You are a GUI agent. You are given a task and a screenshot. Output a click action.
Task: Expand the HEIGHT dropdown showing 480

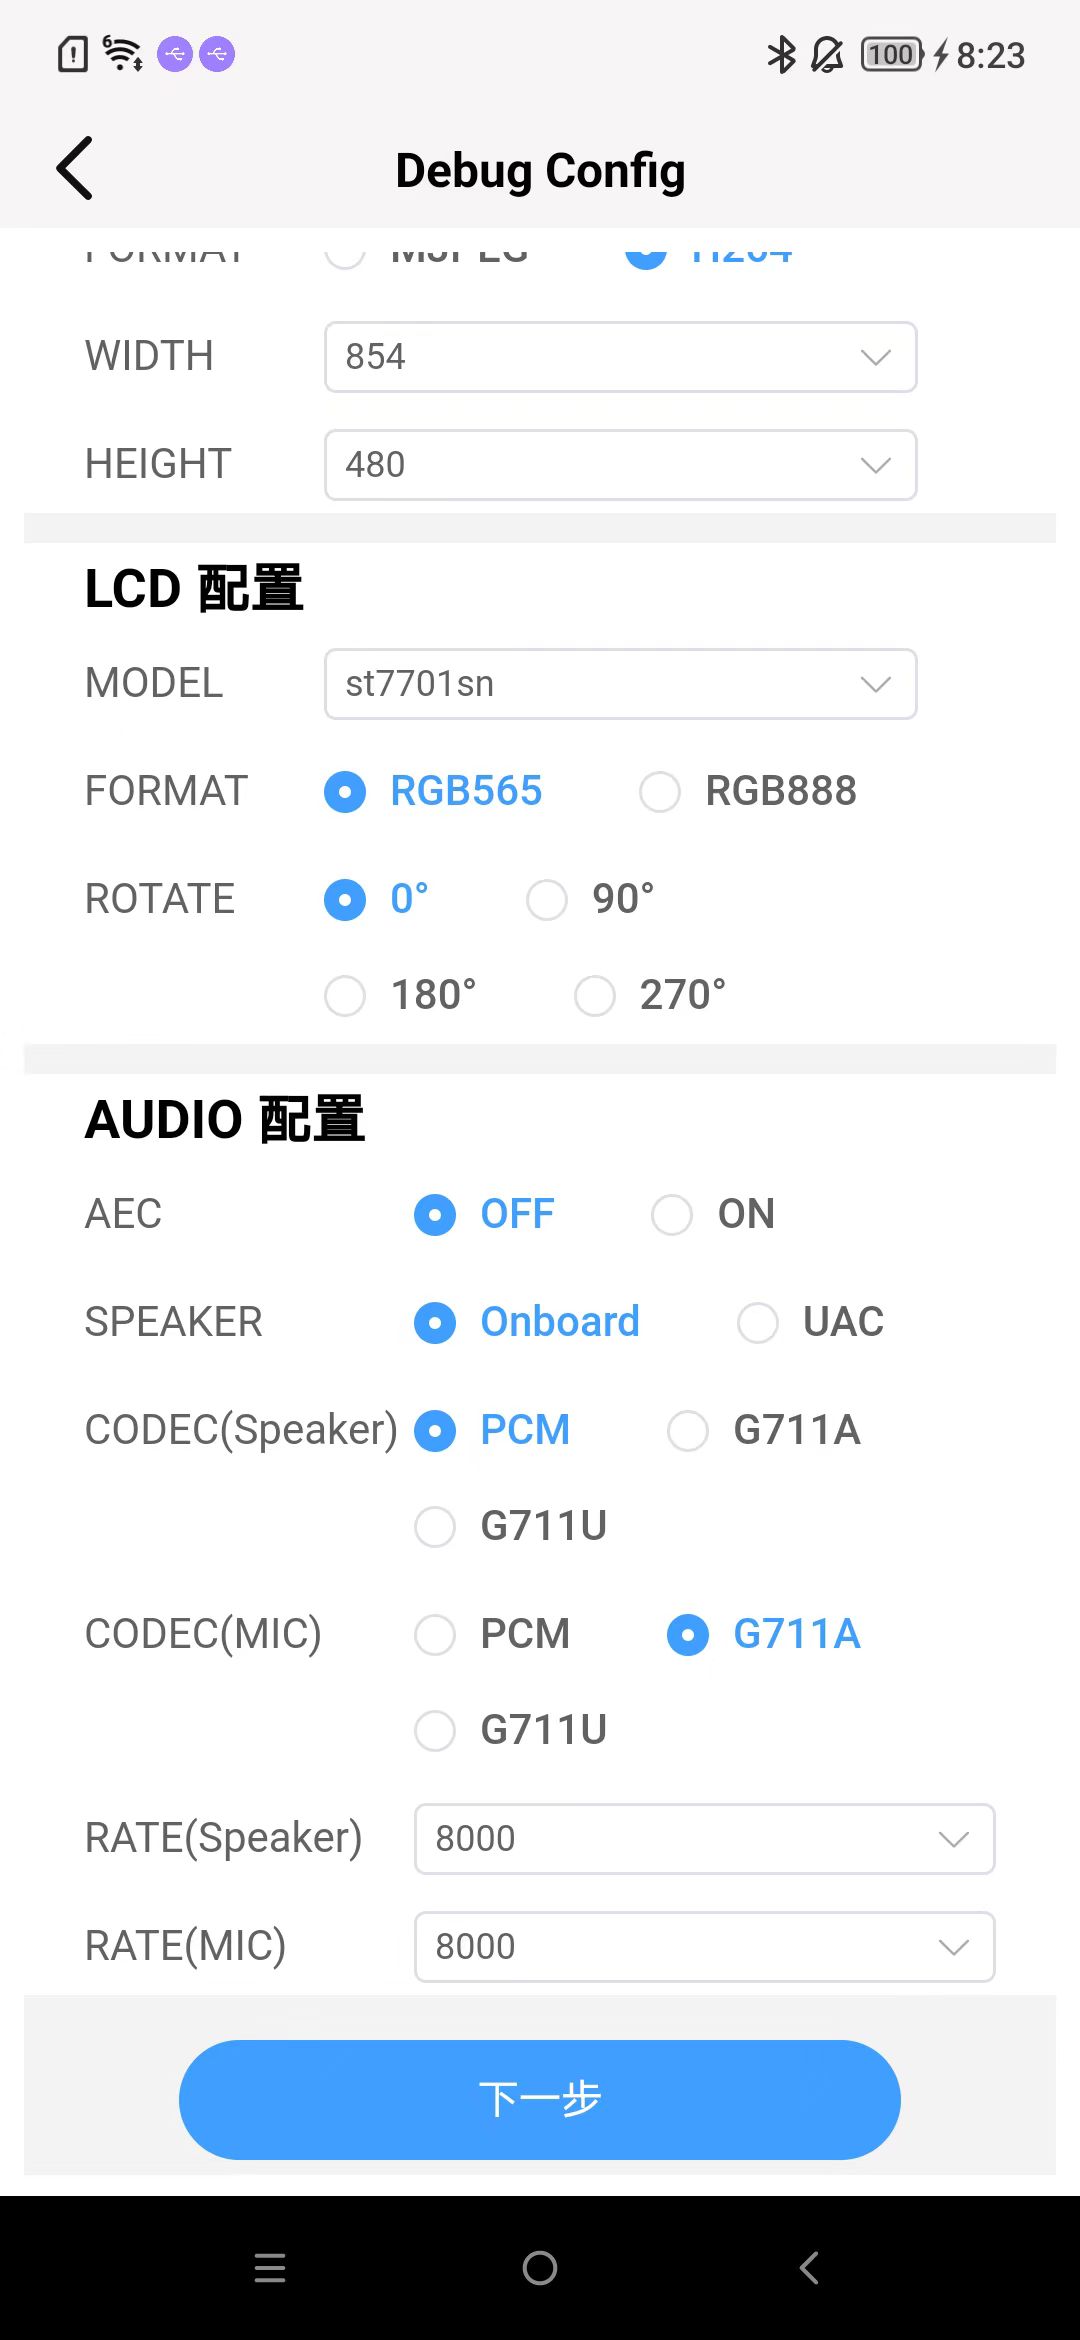pyautogui.click(x=620, y=465)
